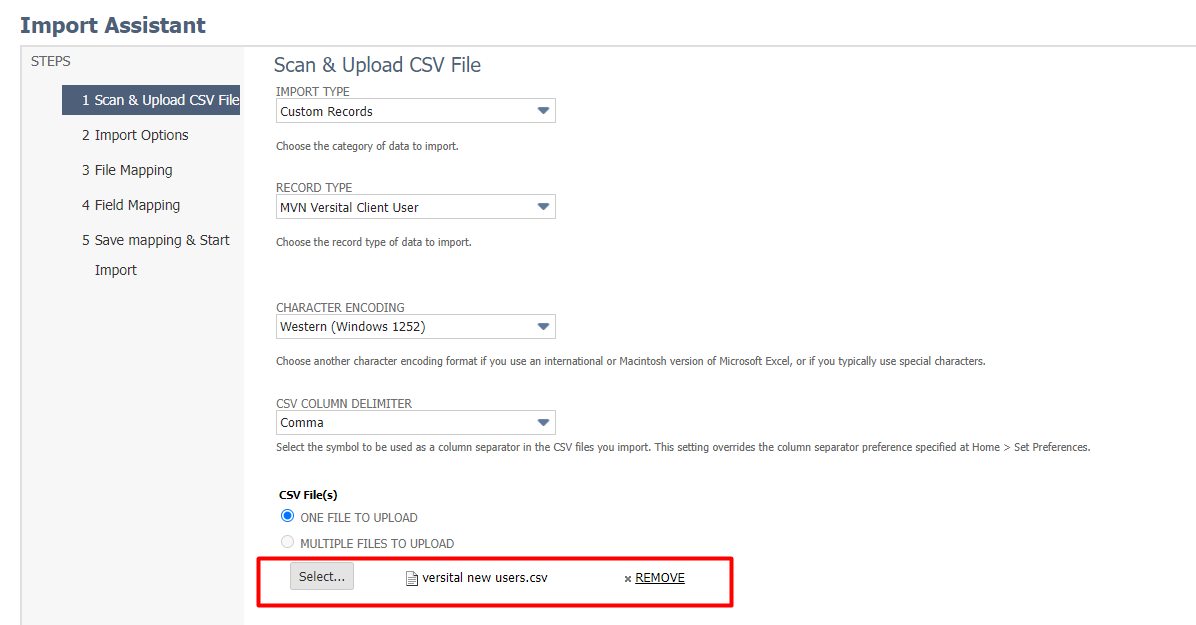1196x625 pixels.
Task: Select the One File to Upload option
Action: pos(288,517)
